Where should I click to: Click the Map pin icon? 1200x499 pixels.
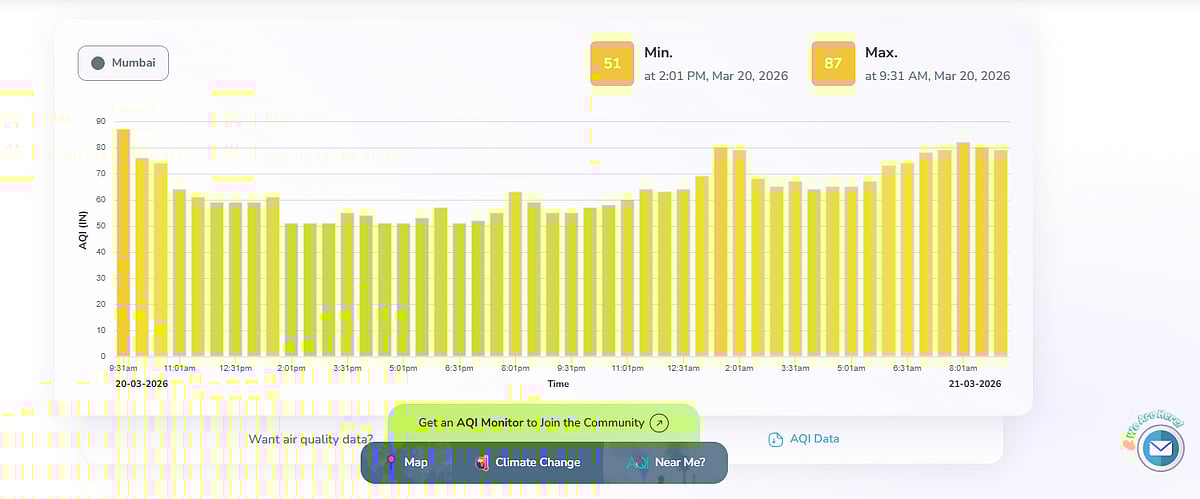pyautogui.click(x=391, y=463)
